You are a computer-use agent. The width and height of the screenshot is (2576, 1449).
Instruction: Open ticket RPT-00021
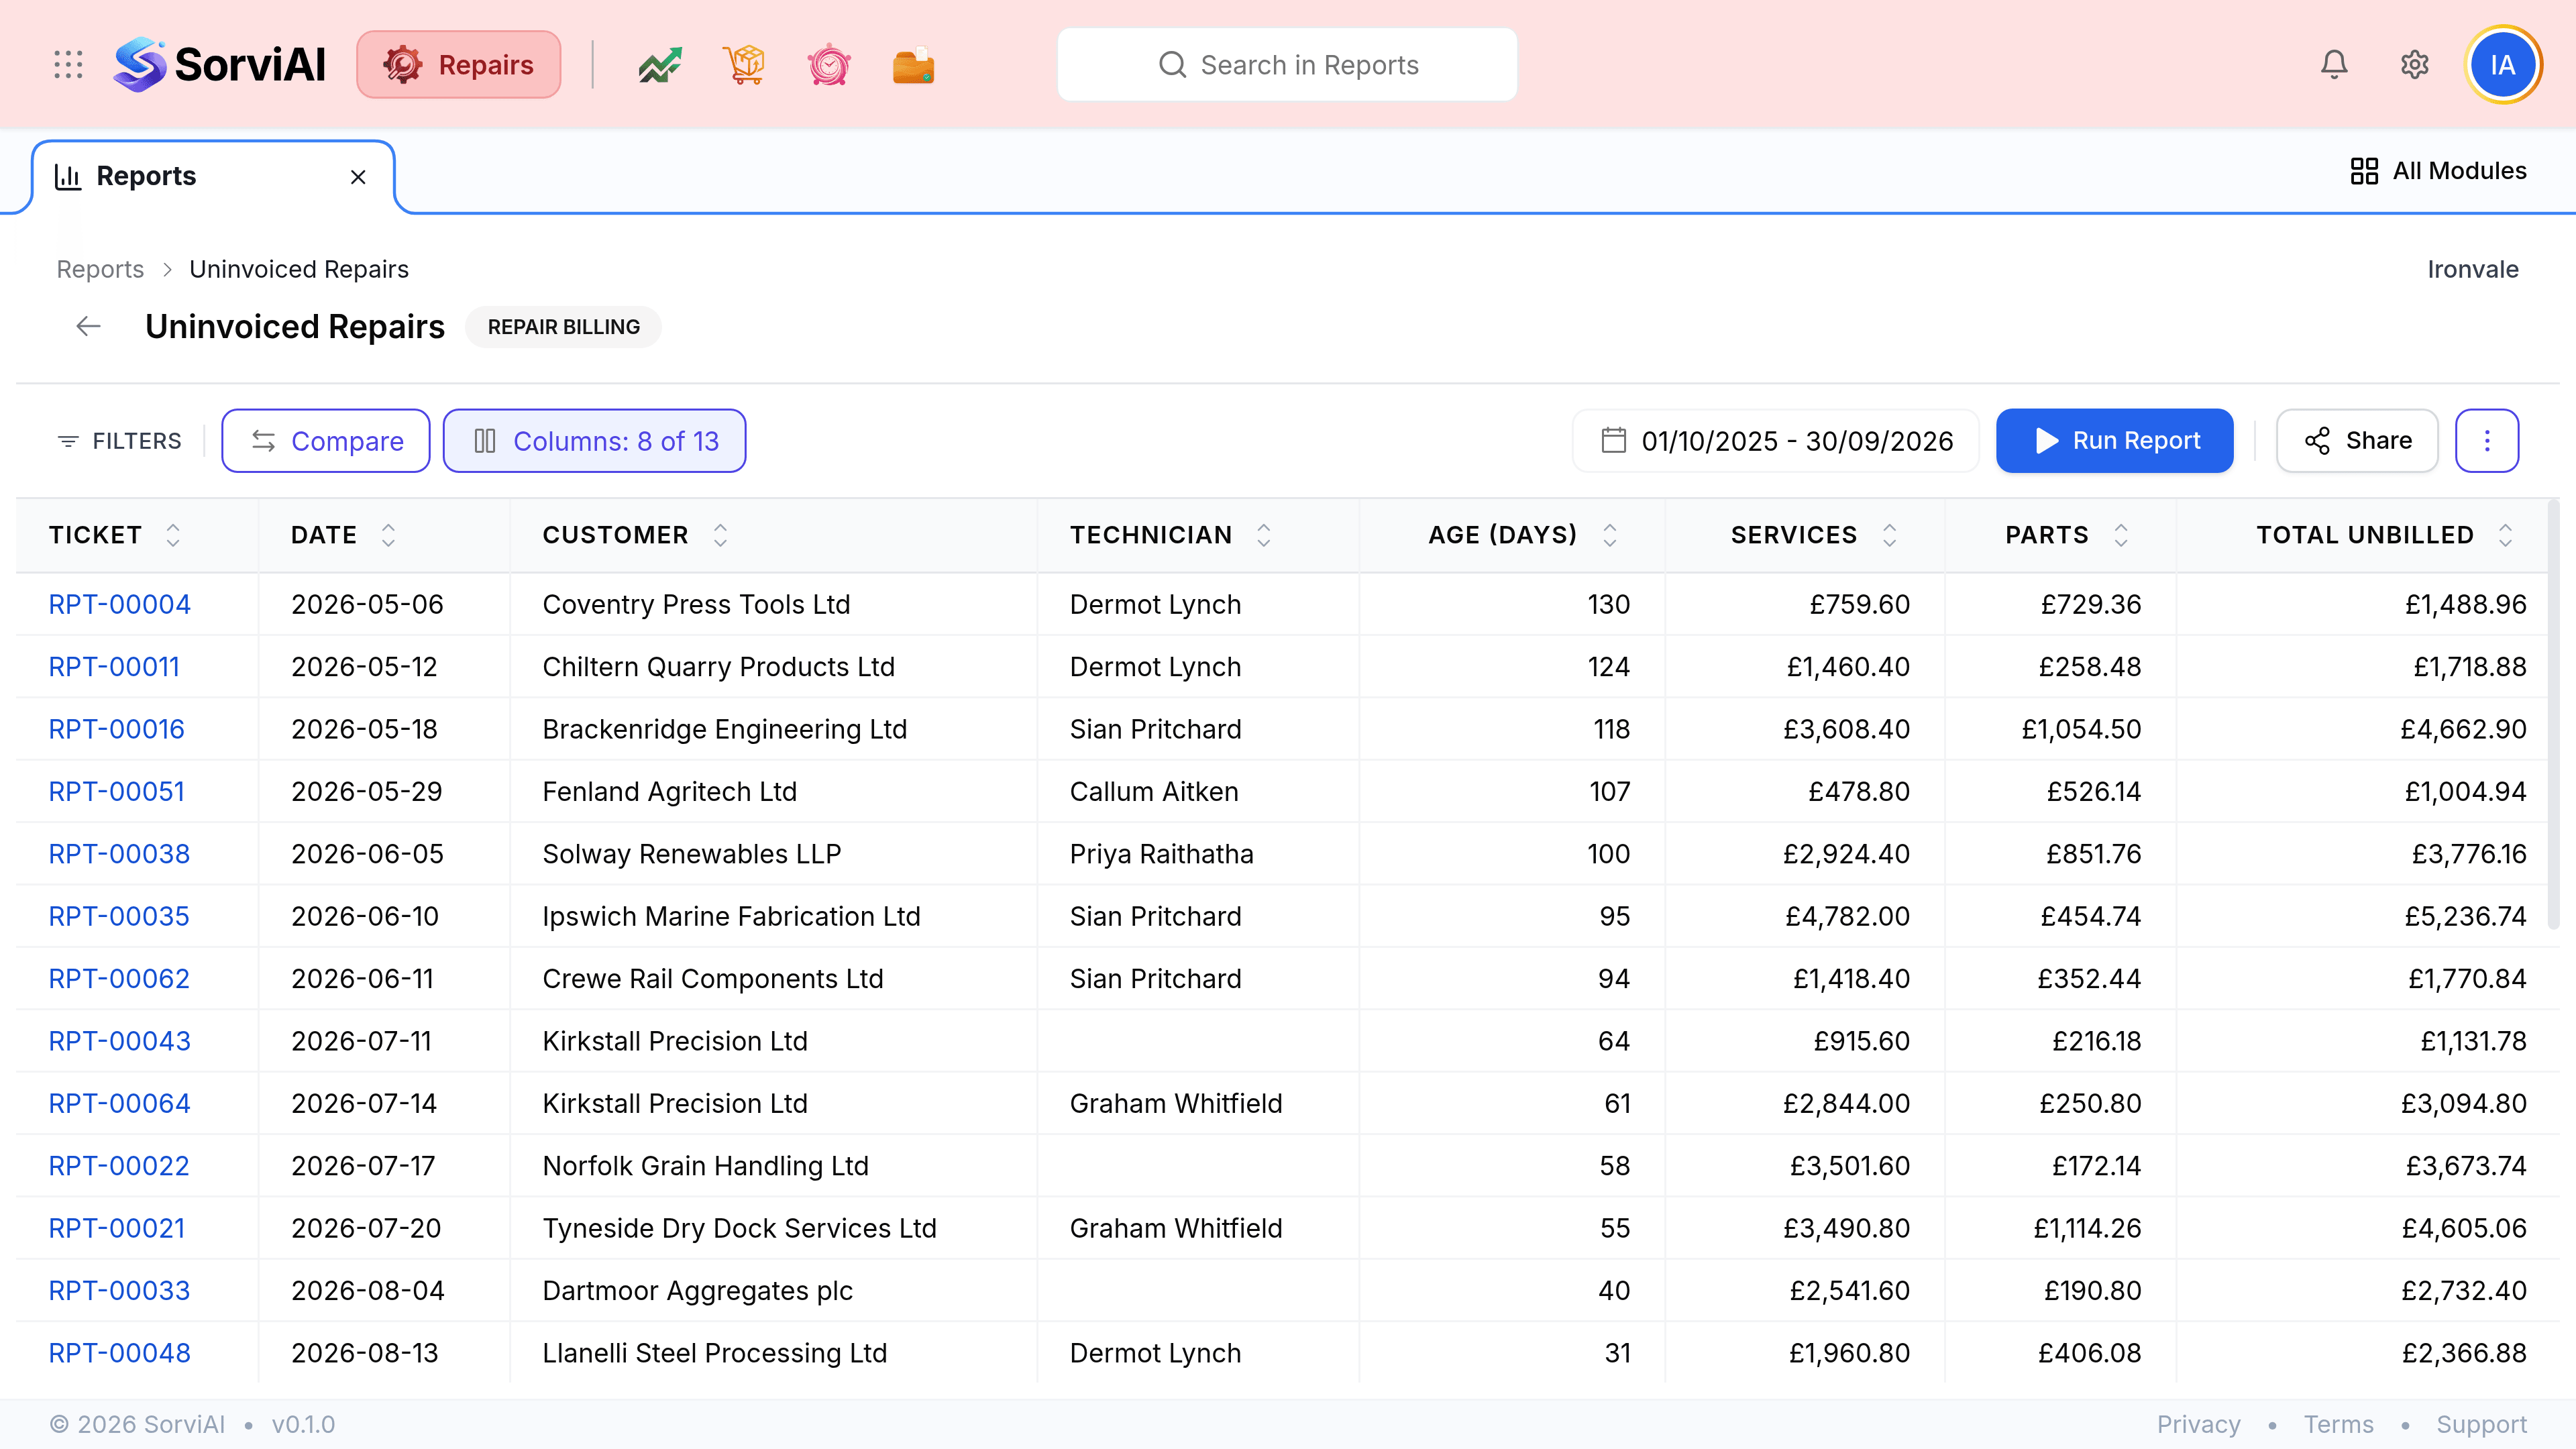pos(116,1228)
